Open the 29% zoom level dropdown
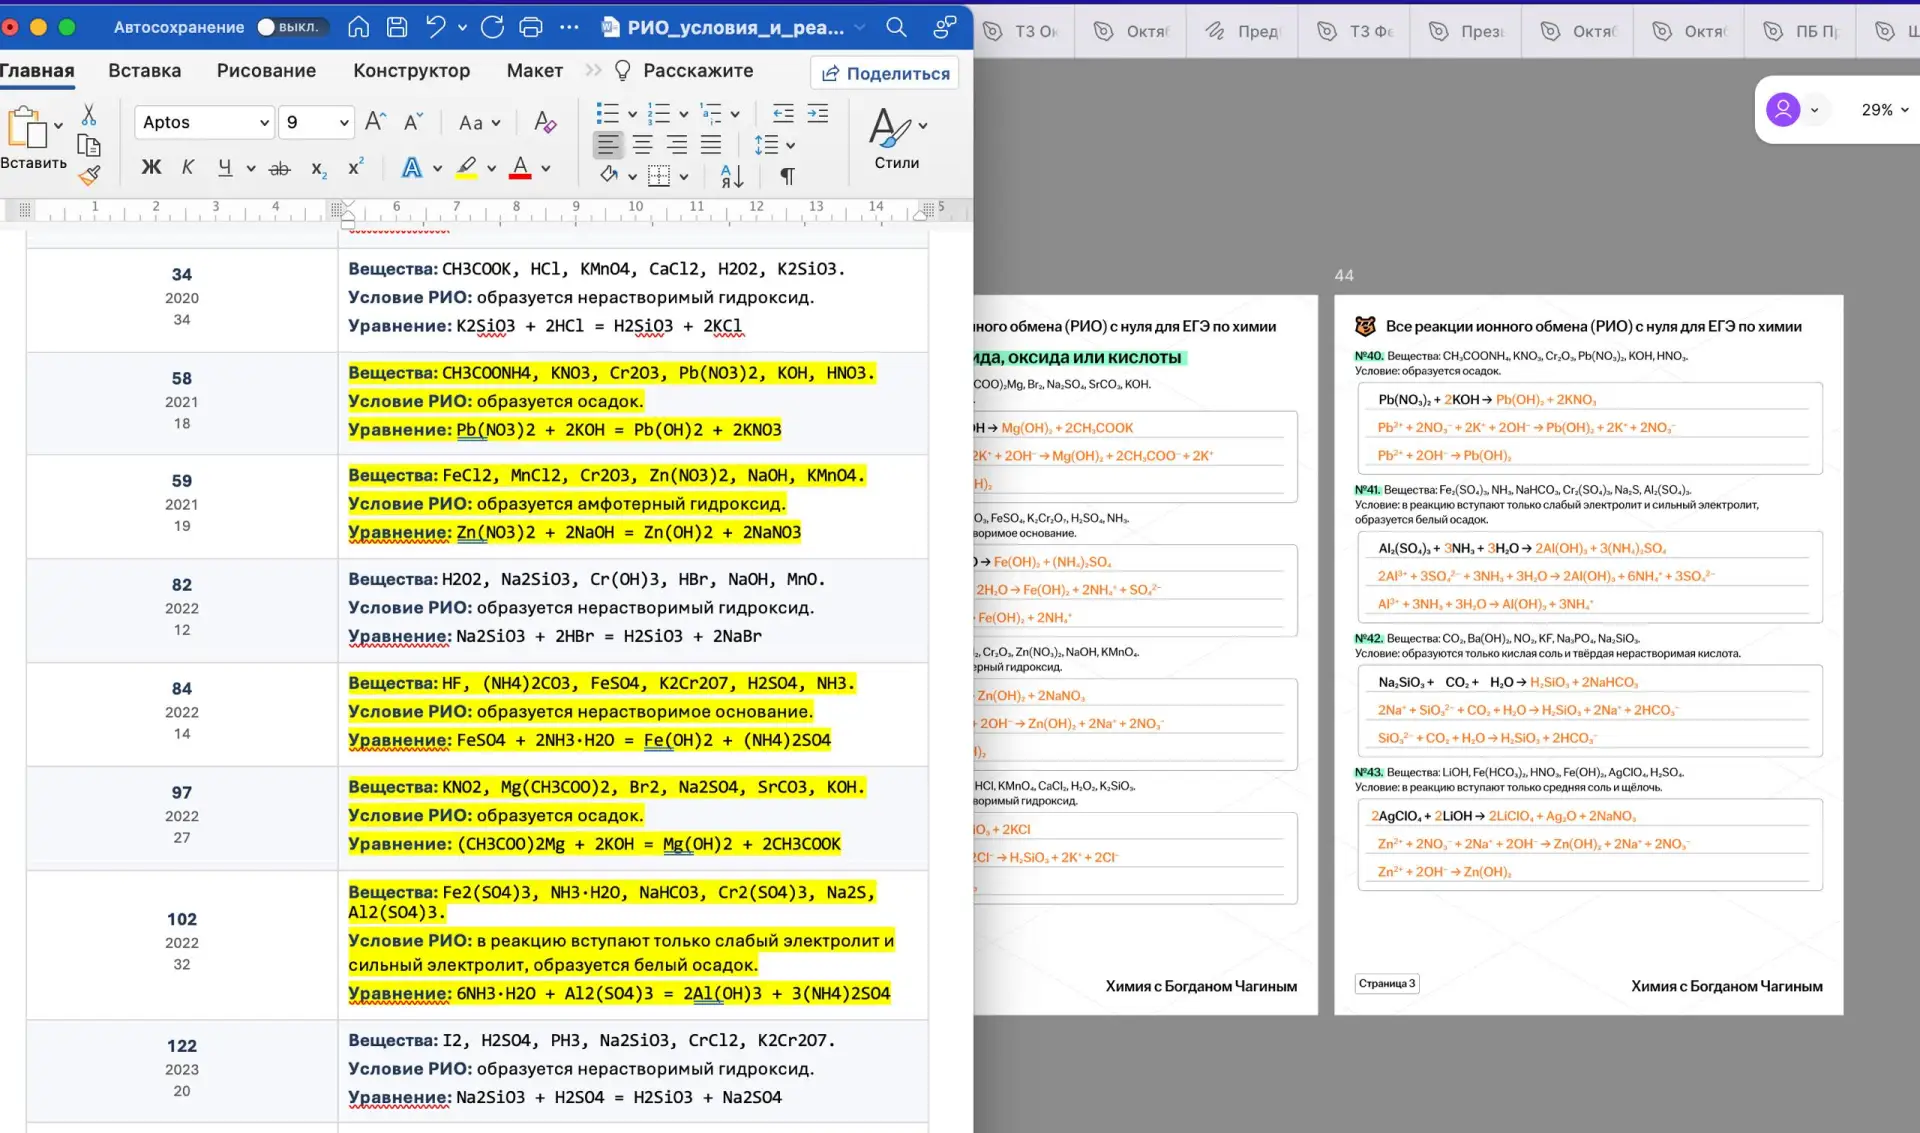 click(1885, 110)
